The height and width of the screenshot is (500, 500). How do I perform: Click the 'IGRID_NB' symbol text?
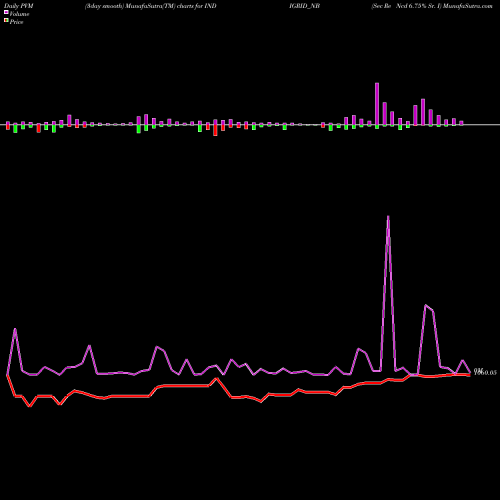coord(305,6)
